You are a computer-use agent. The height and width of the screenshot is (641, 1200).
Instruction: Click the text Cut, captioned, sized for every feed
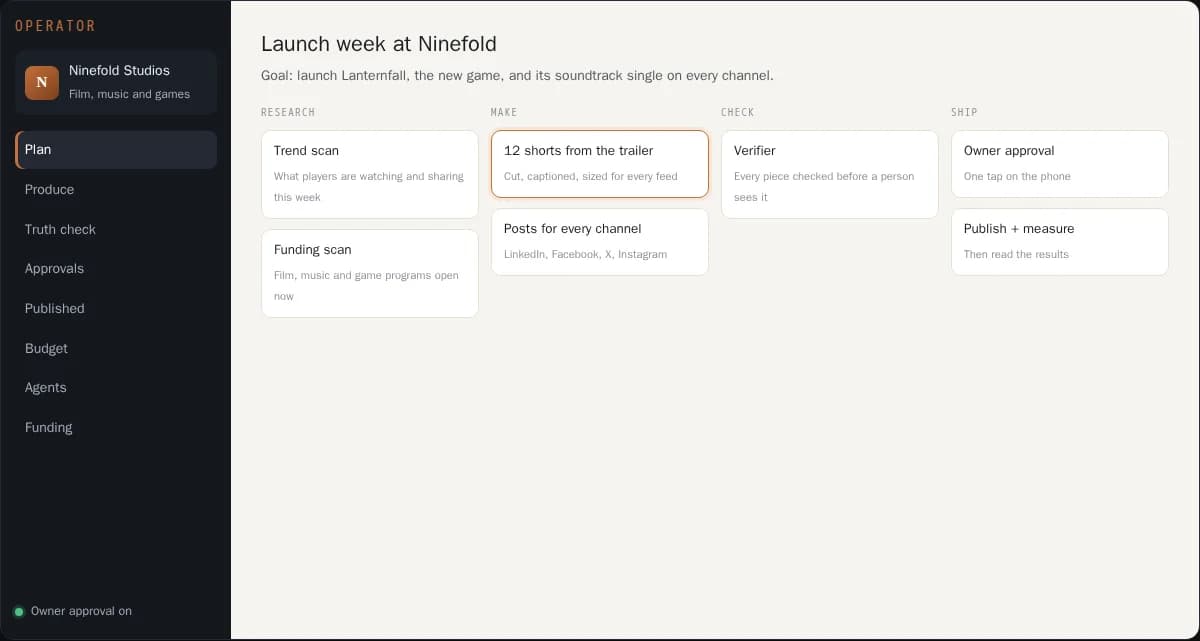591,176
